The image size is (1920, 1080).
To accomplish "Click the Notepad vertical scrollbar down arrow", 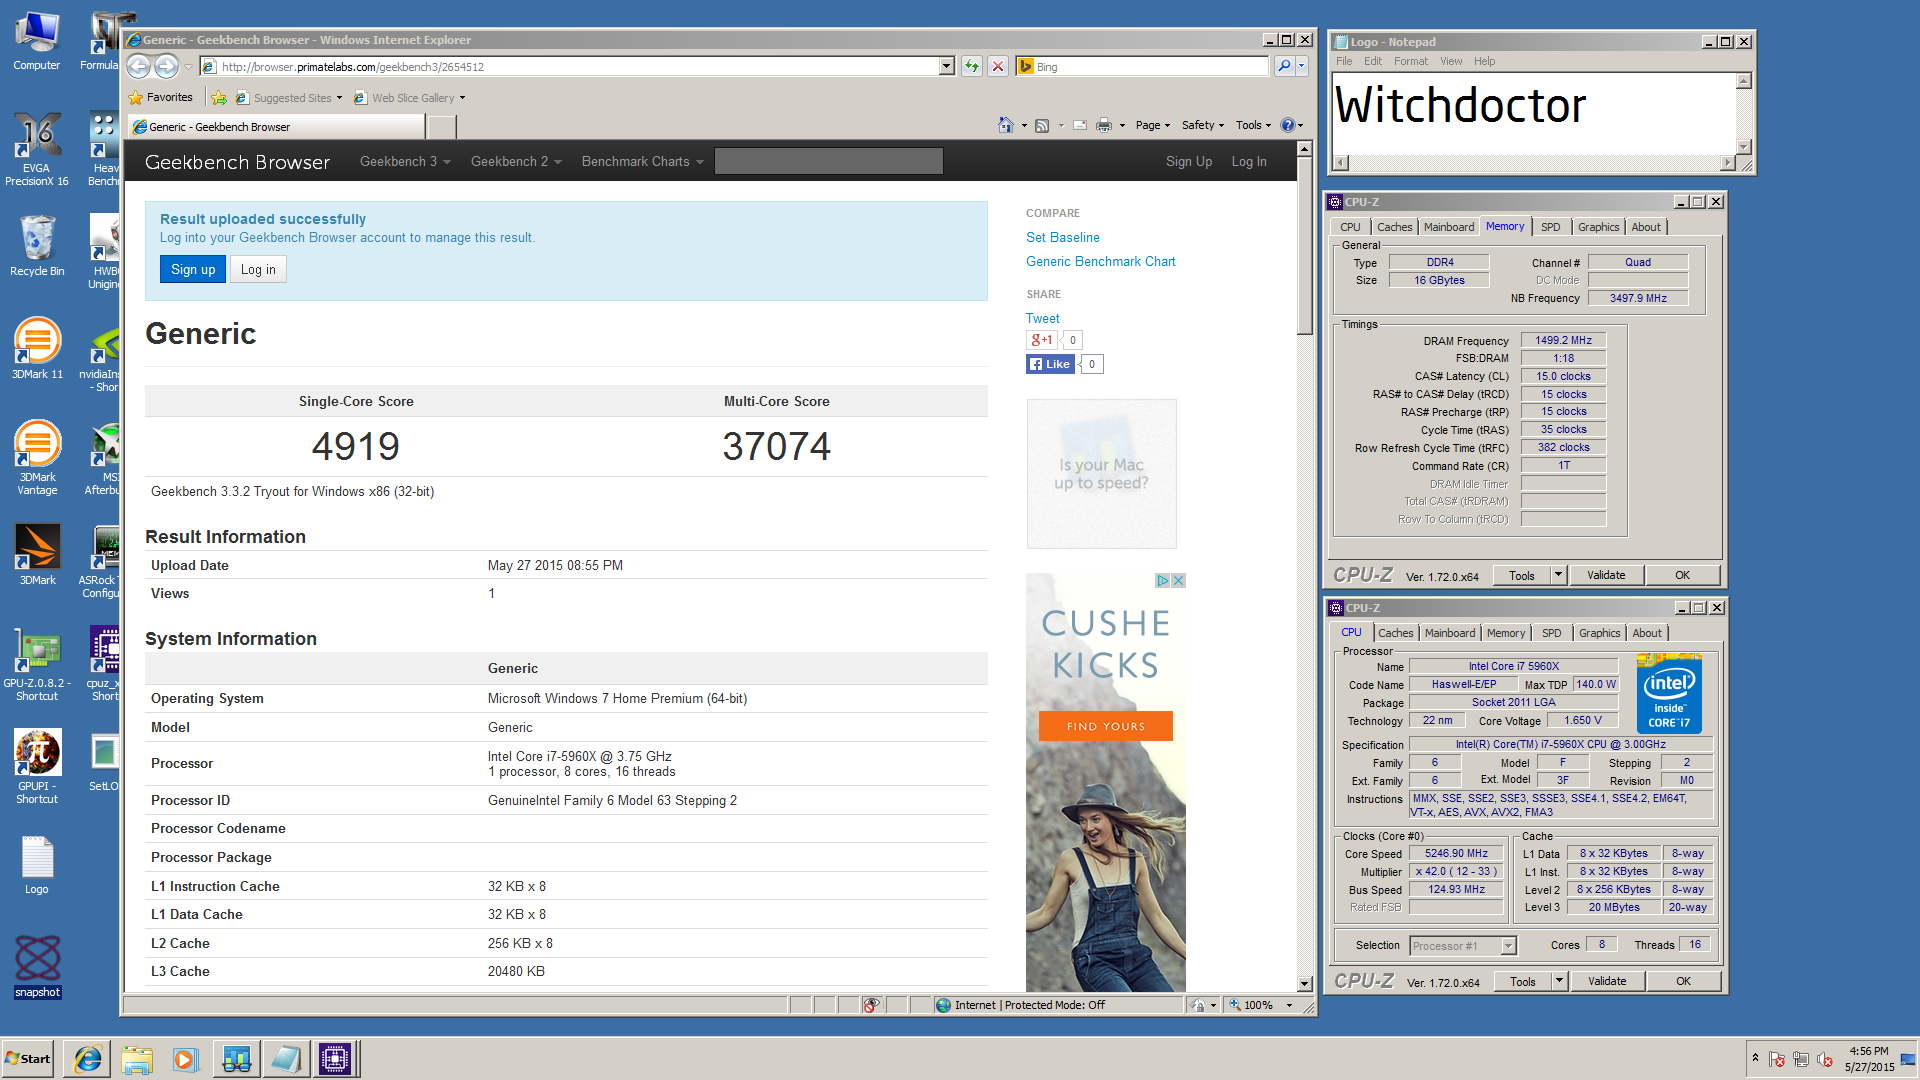I will [x=1744, y=146].
